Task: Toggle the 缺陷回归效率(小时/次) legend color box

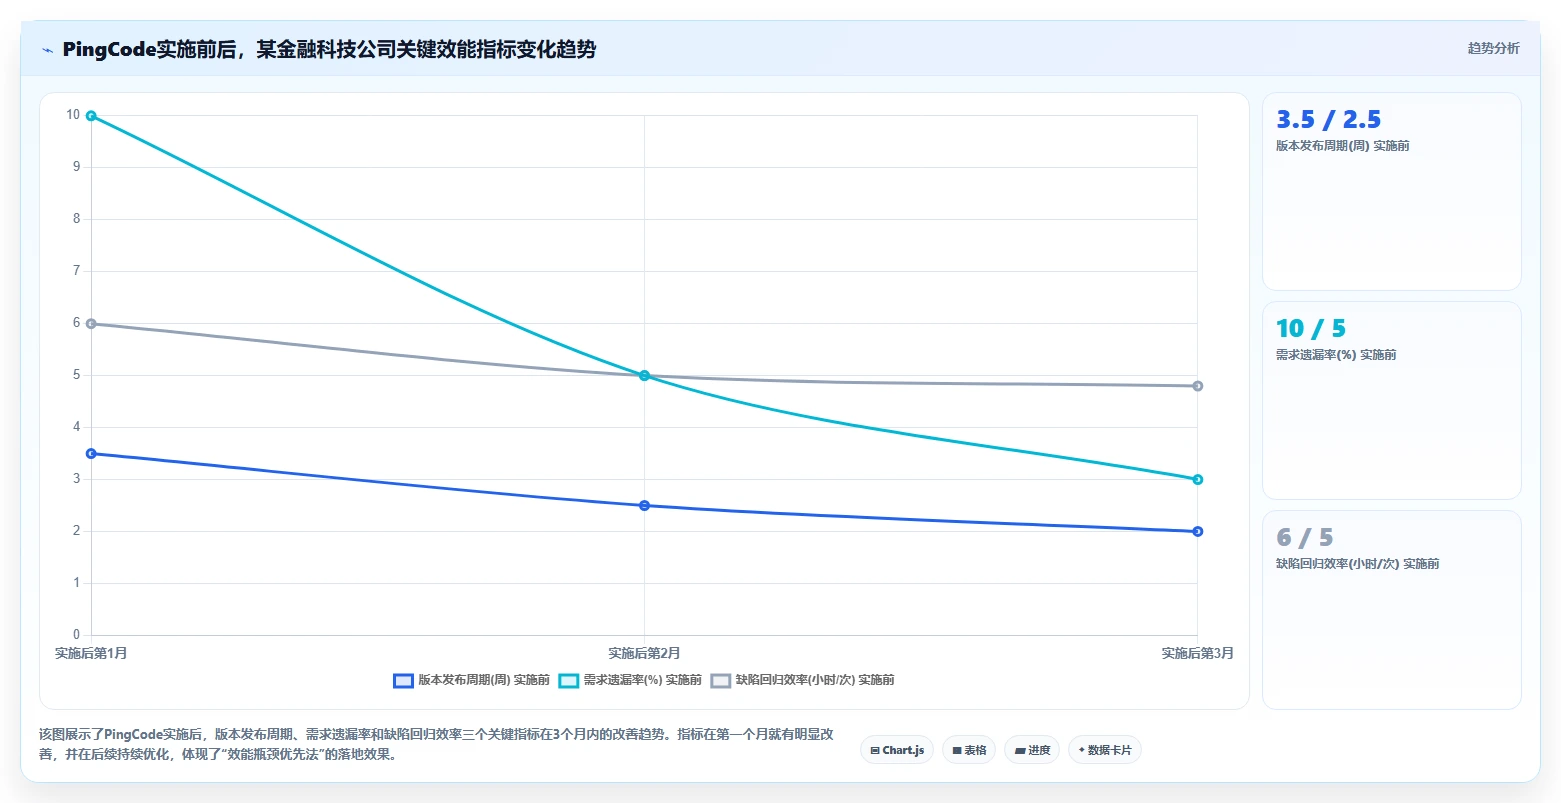Action: coord(721,681)
